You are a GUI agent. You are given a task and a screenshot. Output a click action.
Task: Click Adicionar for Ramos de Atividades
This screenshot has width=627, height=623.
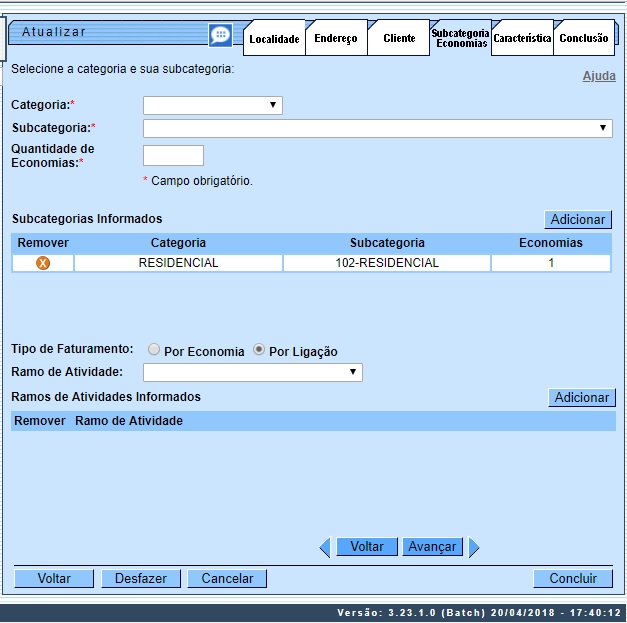point(581,397)
